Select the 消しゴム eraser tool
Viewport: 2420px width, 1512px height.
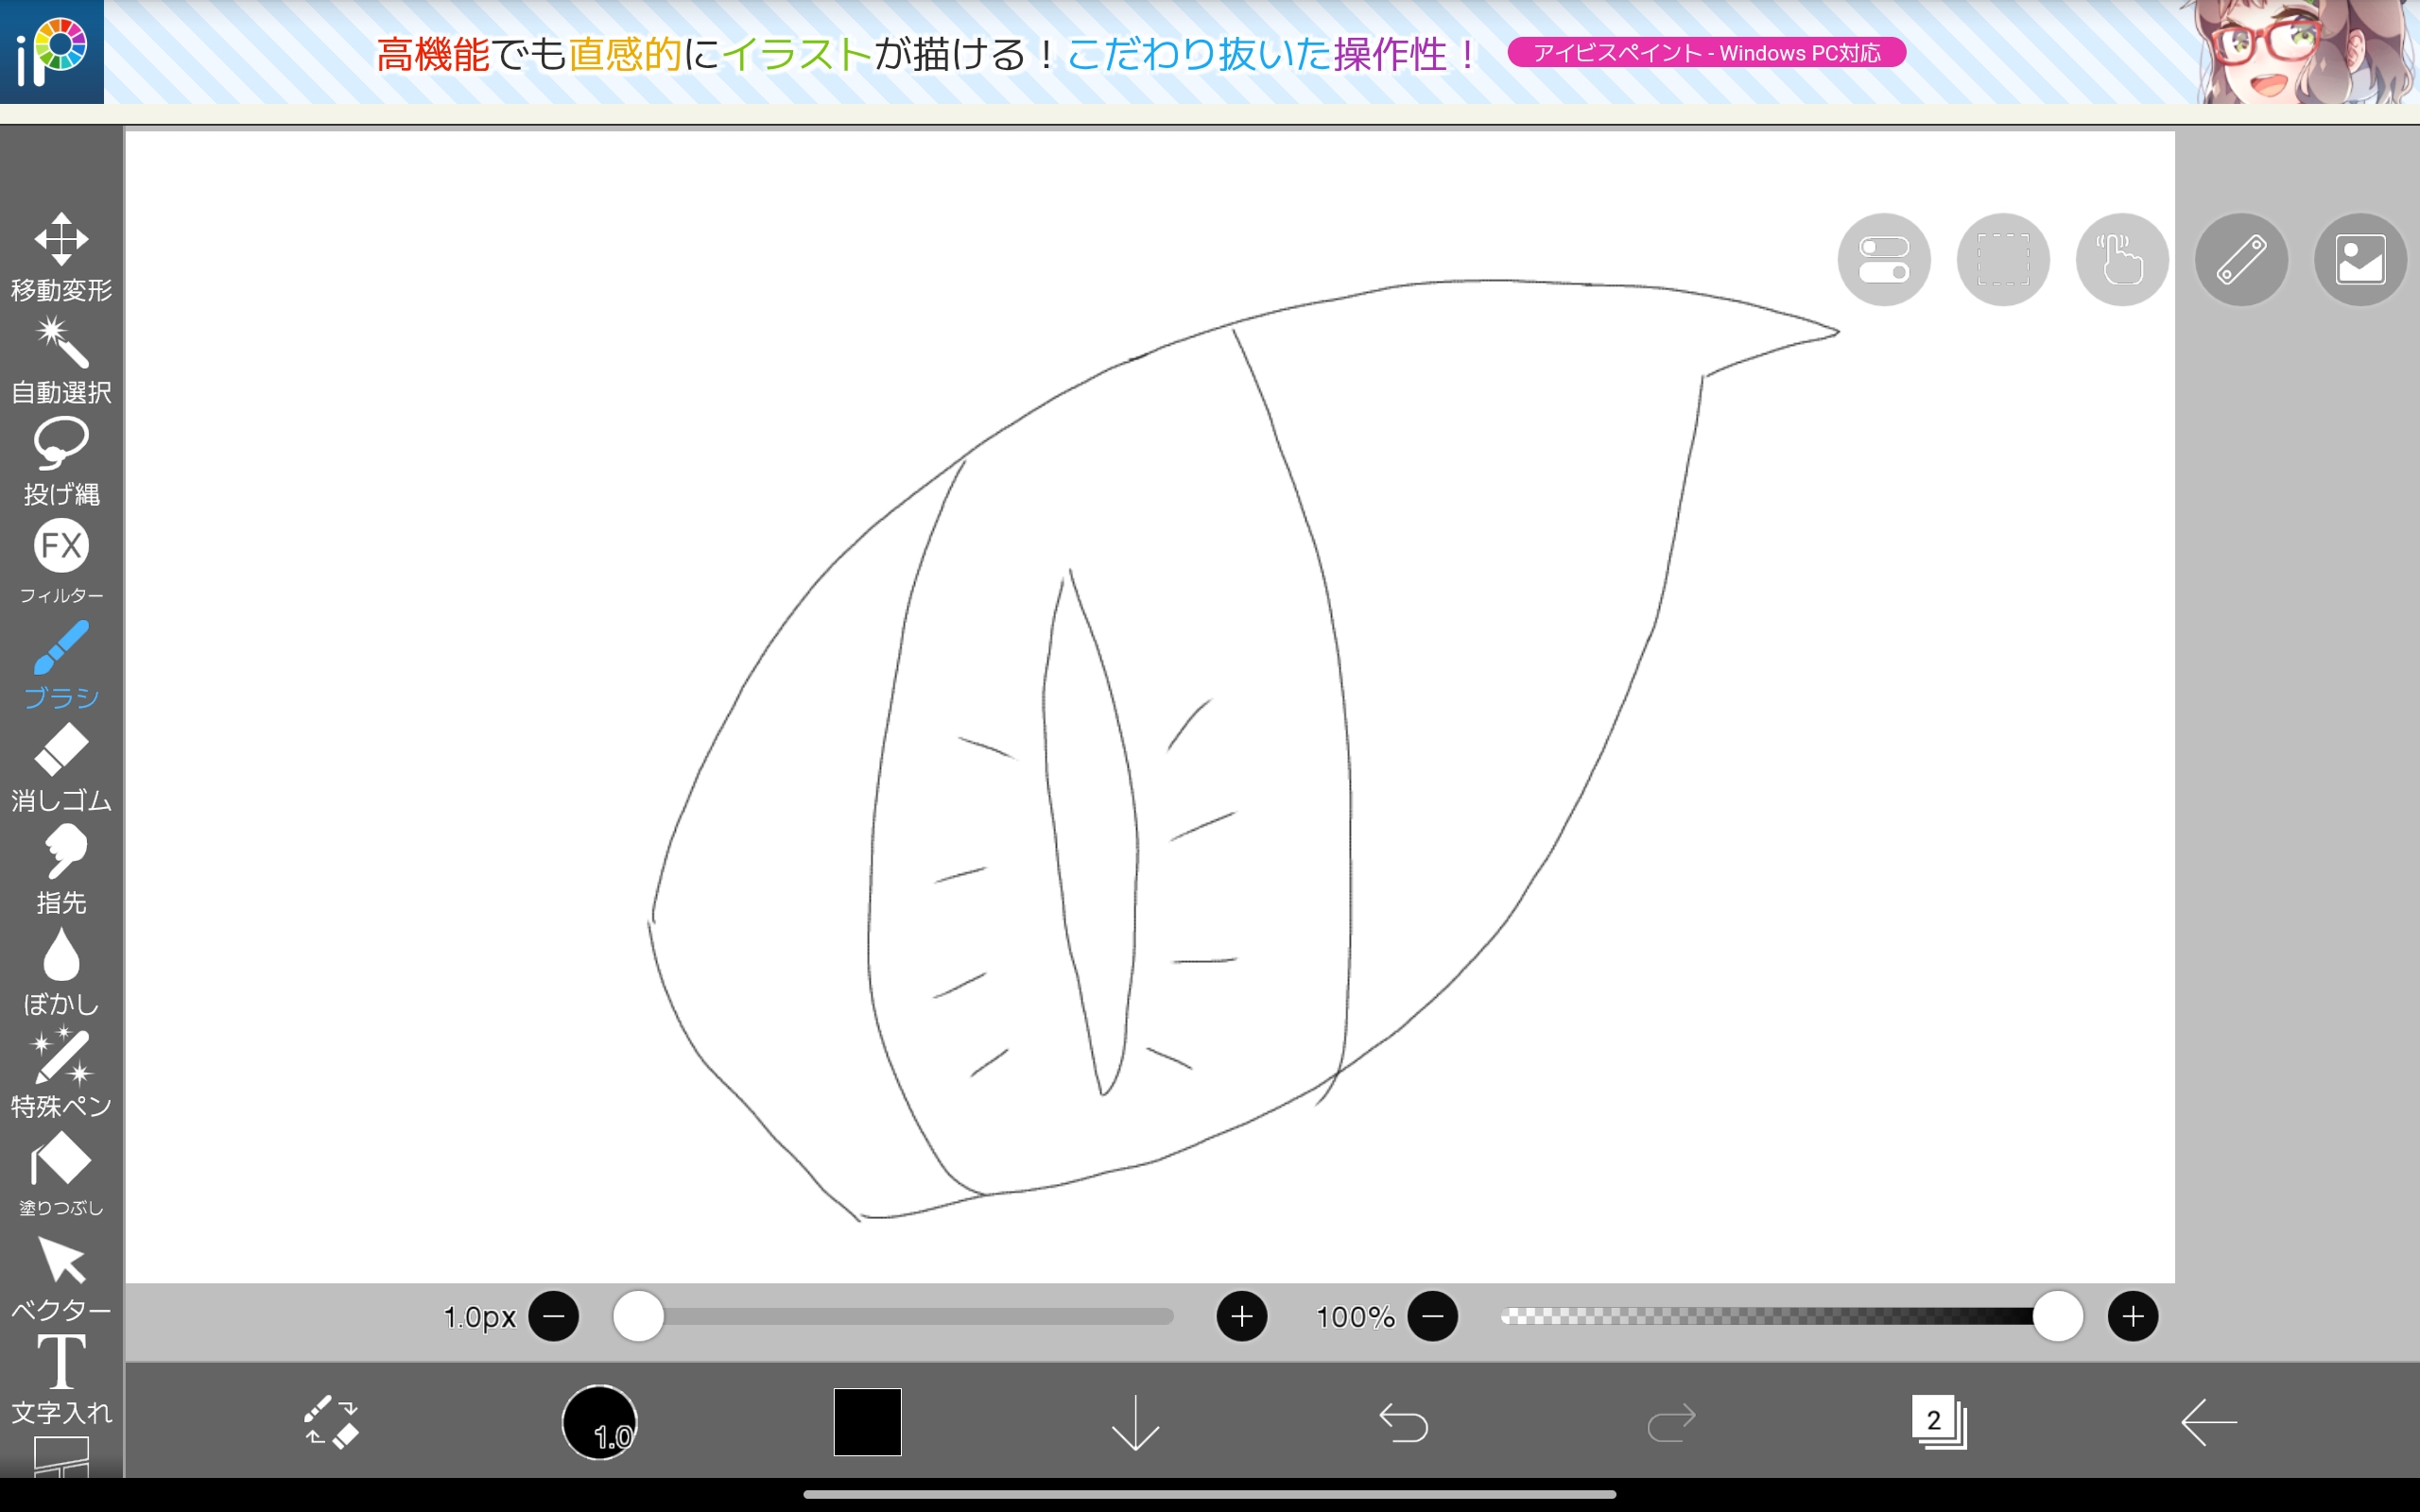[61, 767]
